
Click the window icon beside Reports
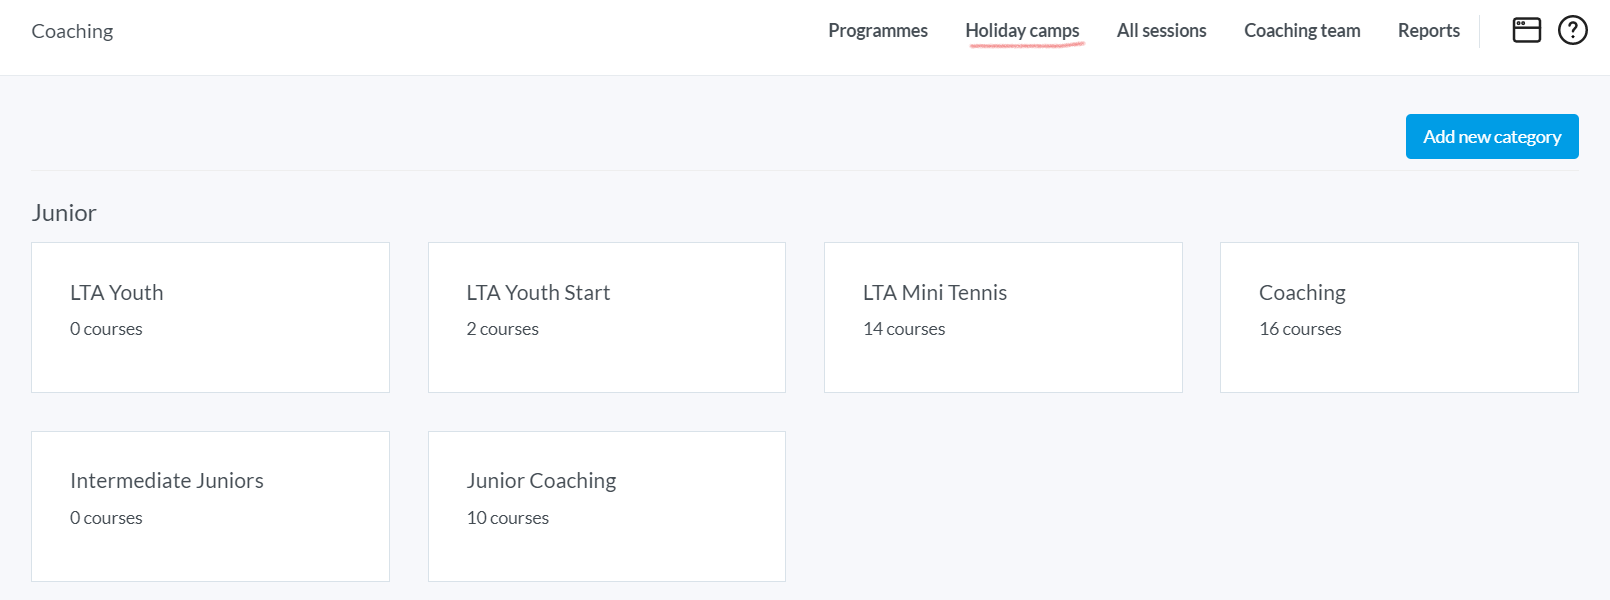(1526, 31)
